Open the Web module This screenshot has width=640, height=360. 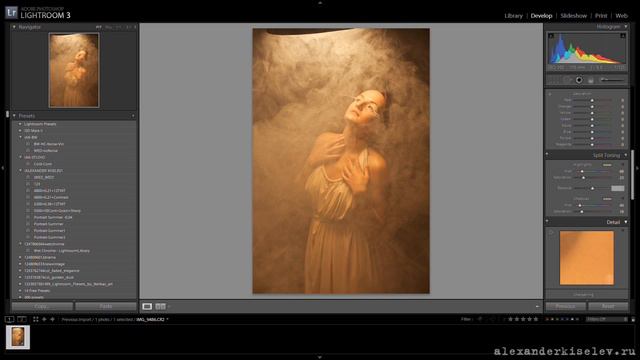[621, 16]
